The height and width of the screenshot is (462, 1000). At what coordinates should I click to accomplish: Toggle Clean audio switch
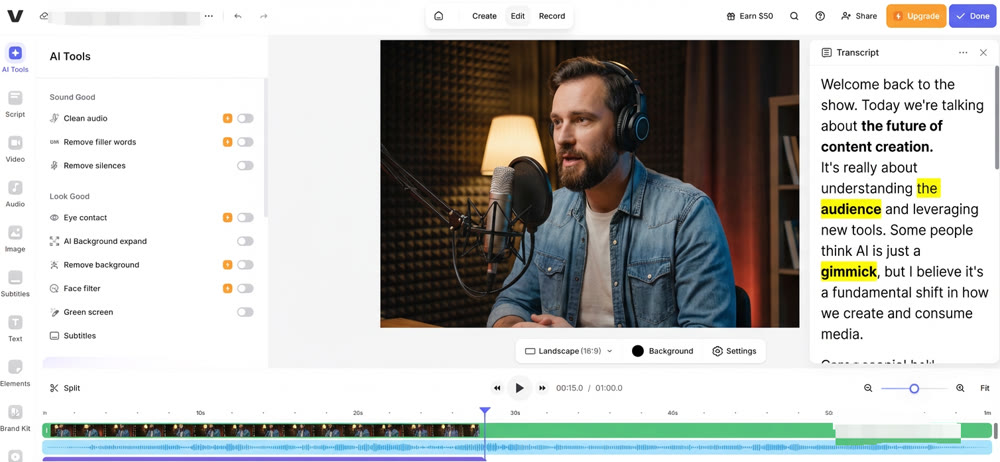coord(245,118)
